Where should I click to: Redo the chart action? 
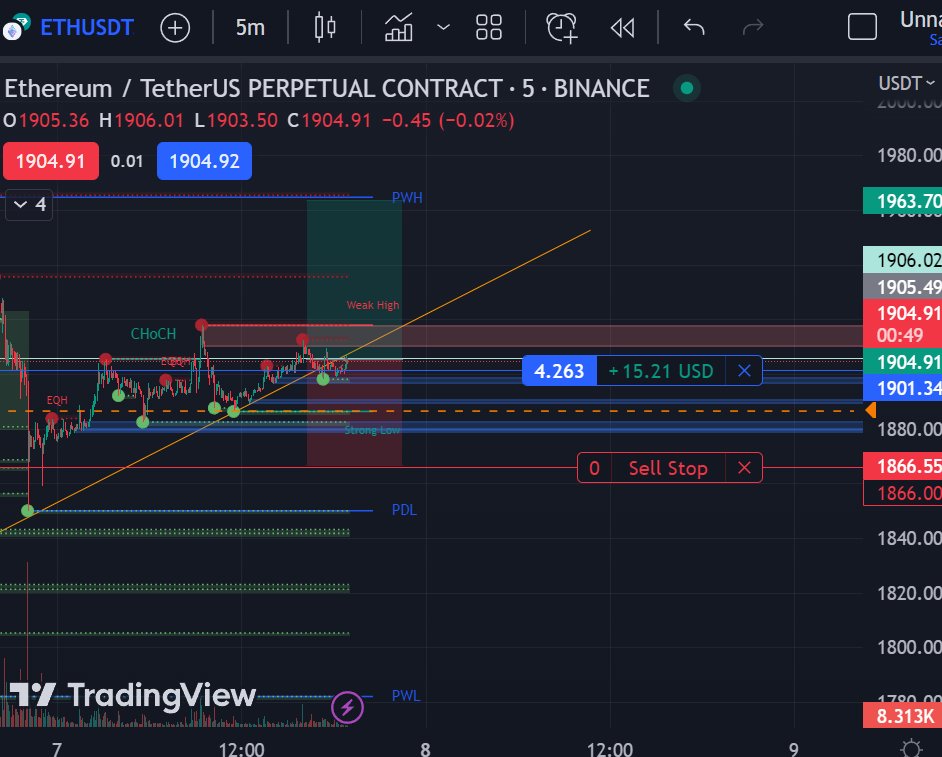753,27
